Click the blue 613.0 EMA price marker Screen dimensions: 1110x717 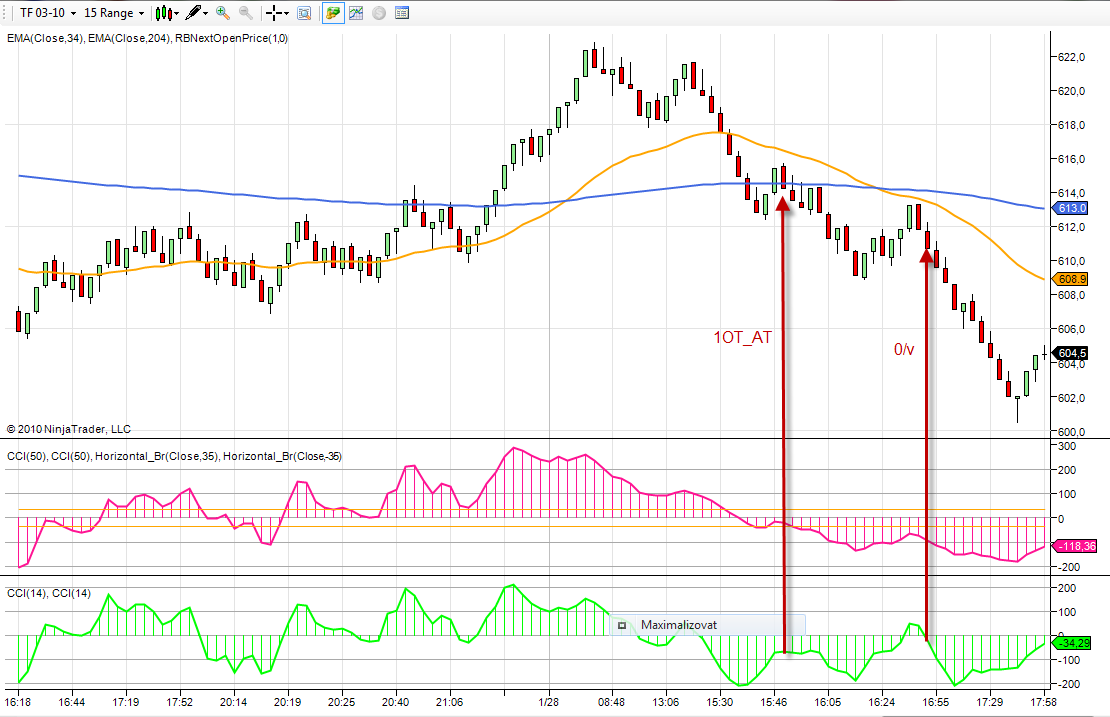tap(1071, 208)
